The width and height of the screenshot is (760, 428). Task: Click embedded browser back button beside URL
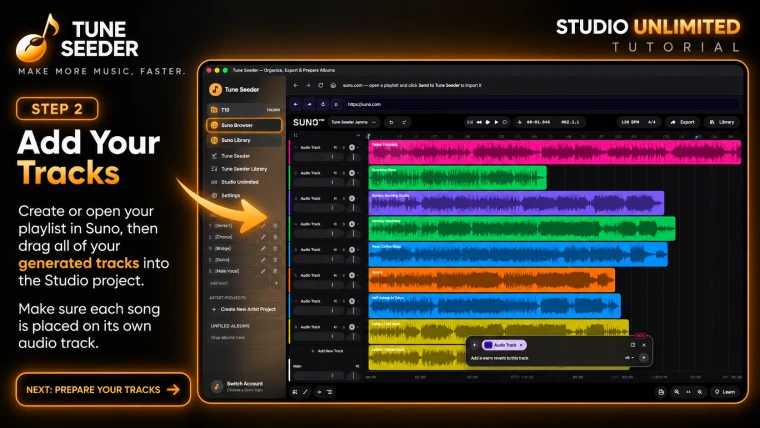[x=296, y=104]
